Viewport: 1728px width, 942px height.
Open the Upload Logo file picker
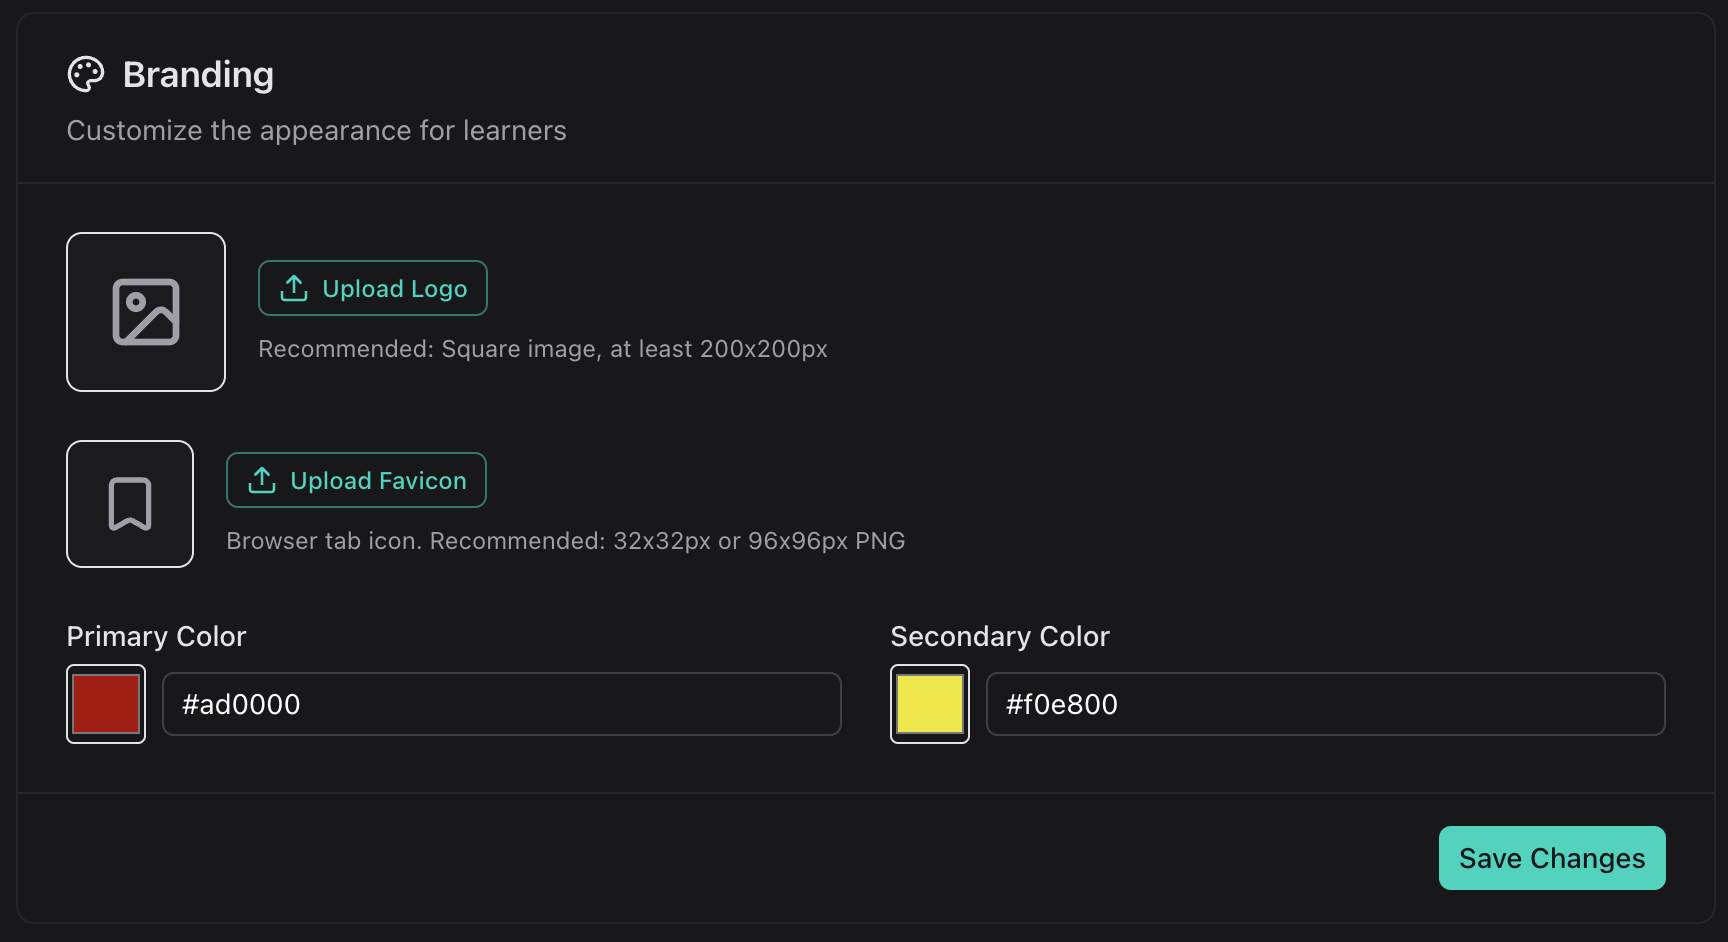pyautogui.click(x=372, y=288)
